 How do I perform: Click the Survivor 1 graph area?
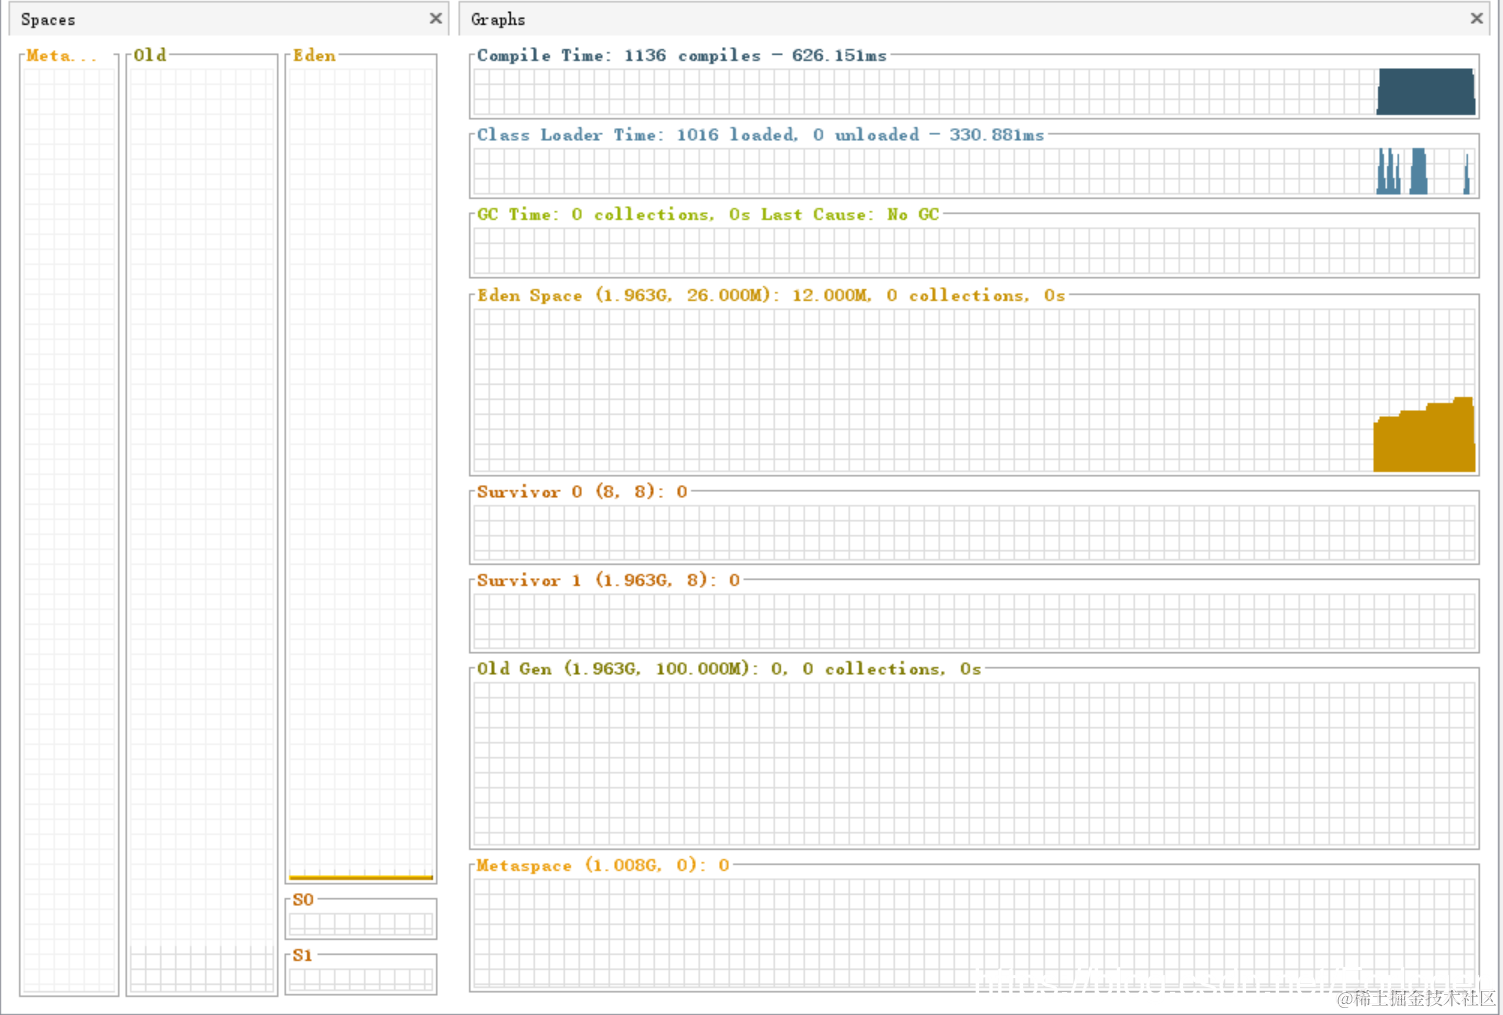coord(974,621)
